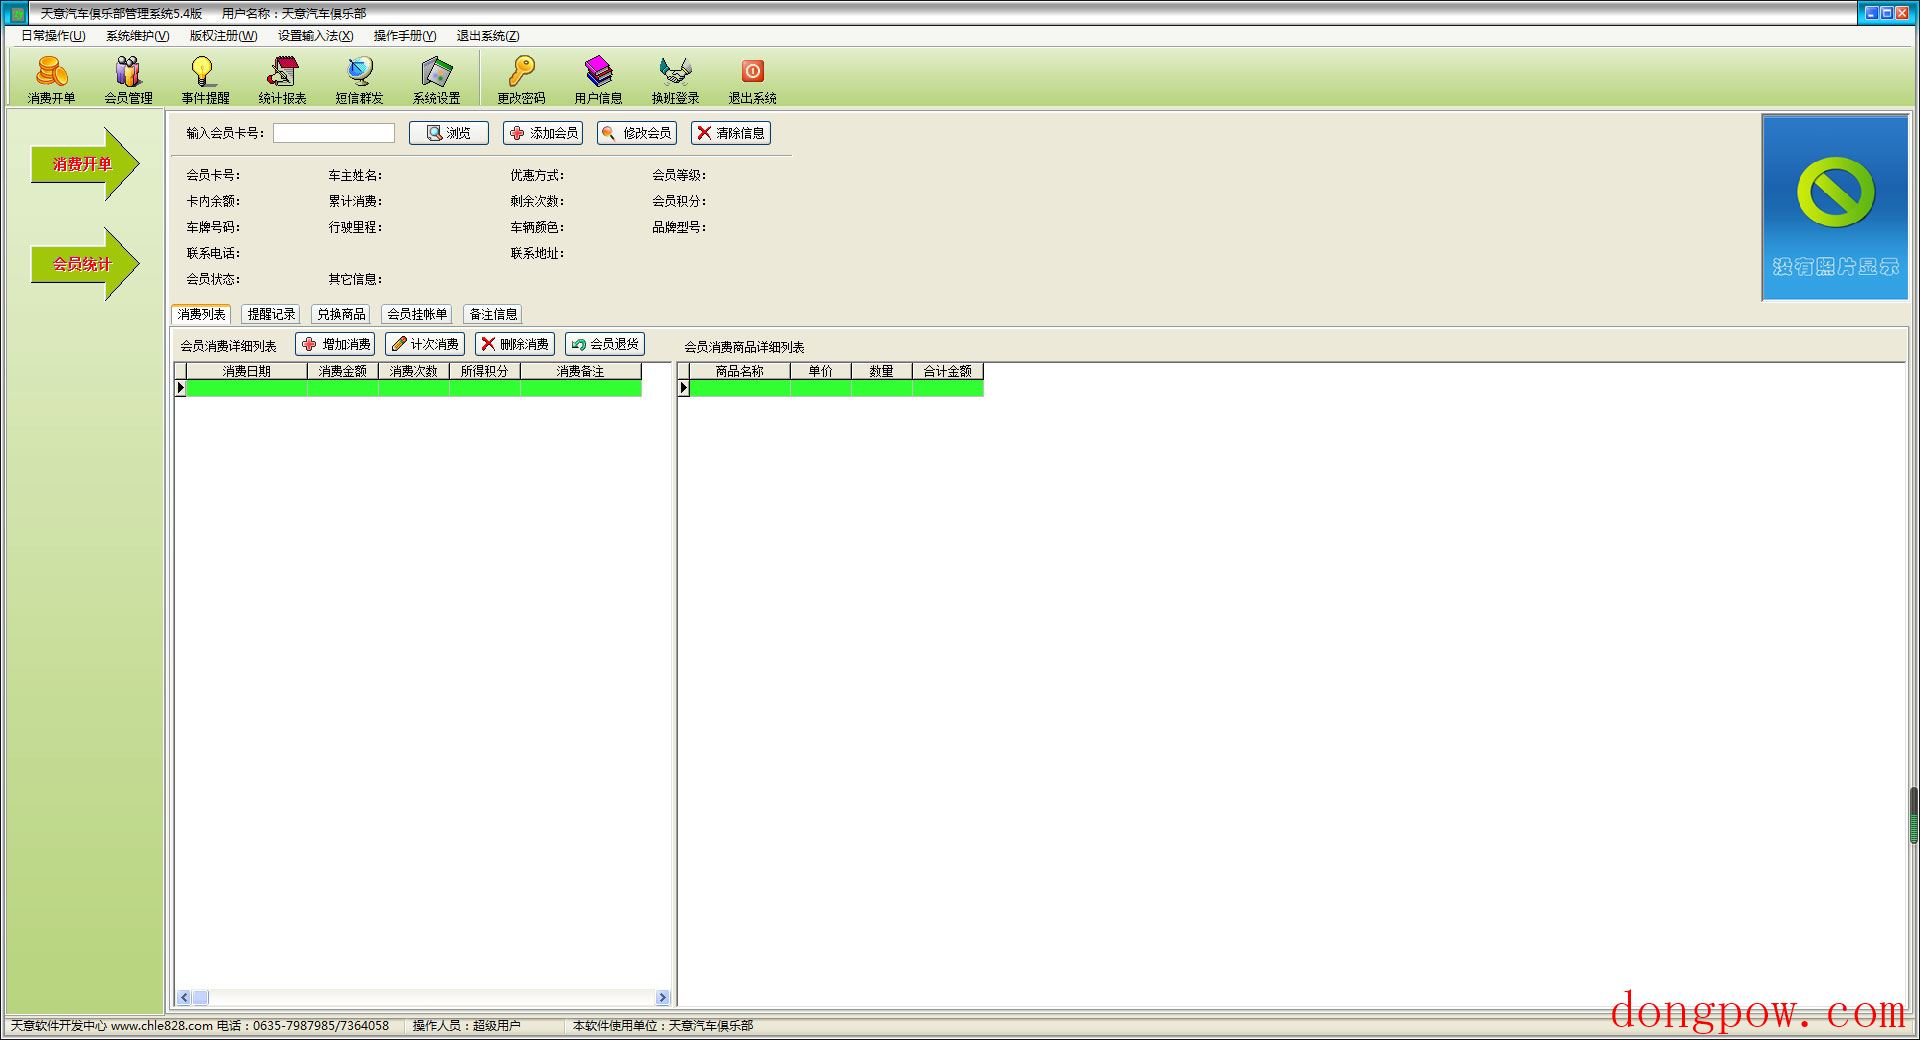Viewport: 1920px width, 1040px height.
Task: Open the 会员管理 toolbar icon
Action: click(128, 79)
